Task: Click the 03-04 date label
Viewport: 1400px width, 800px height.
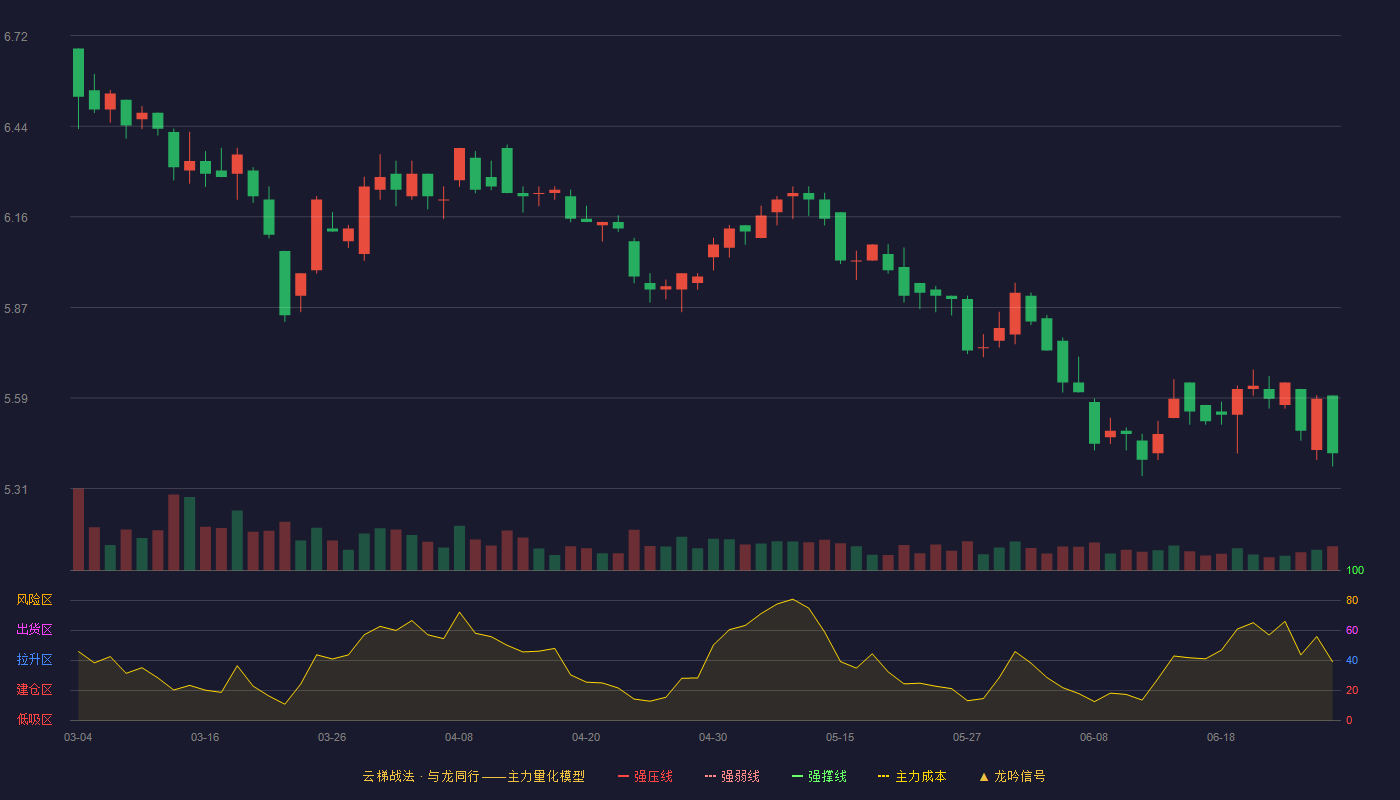Action: (x=78, y=737)
